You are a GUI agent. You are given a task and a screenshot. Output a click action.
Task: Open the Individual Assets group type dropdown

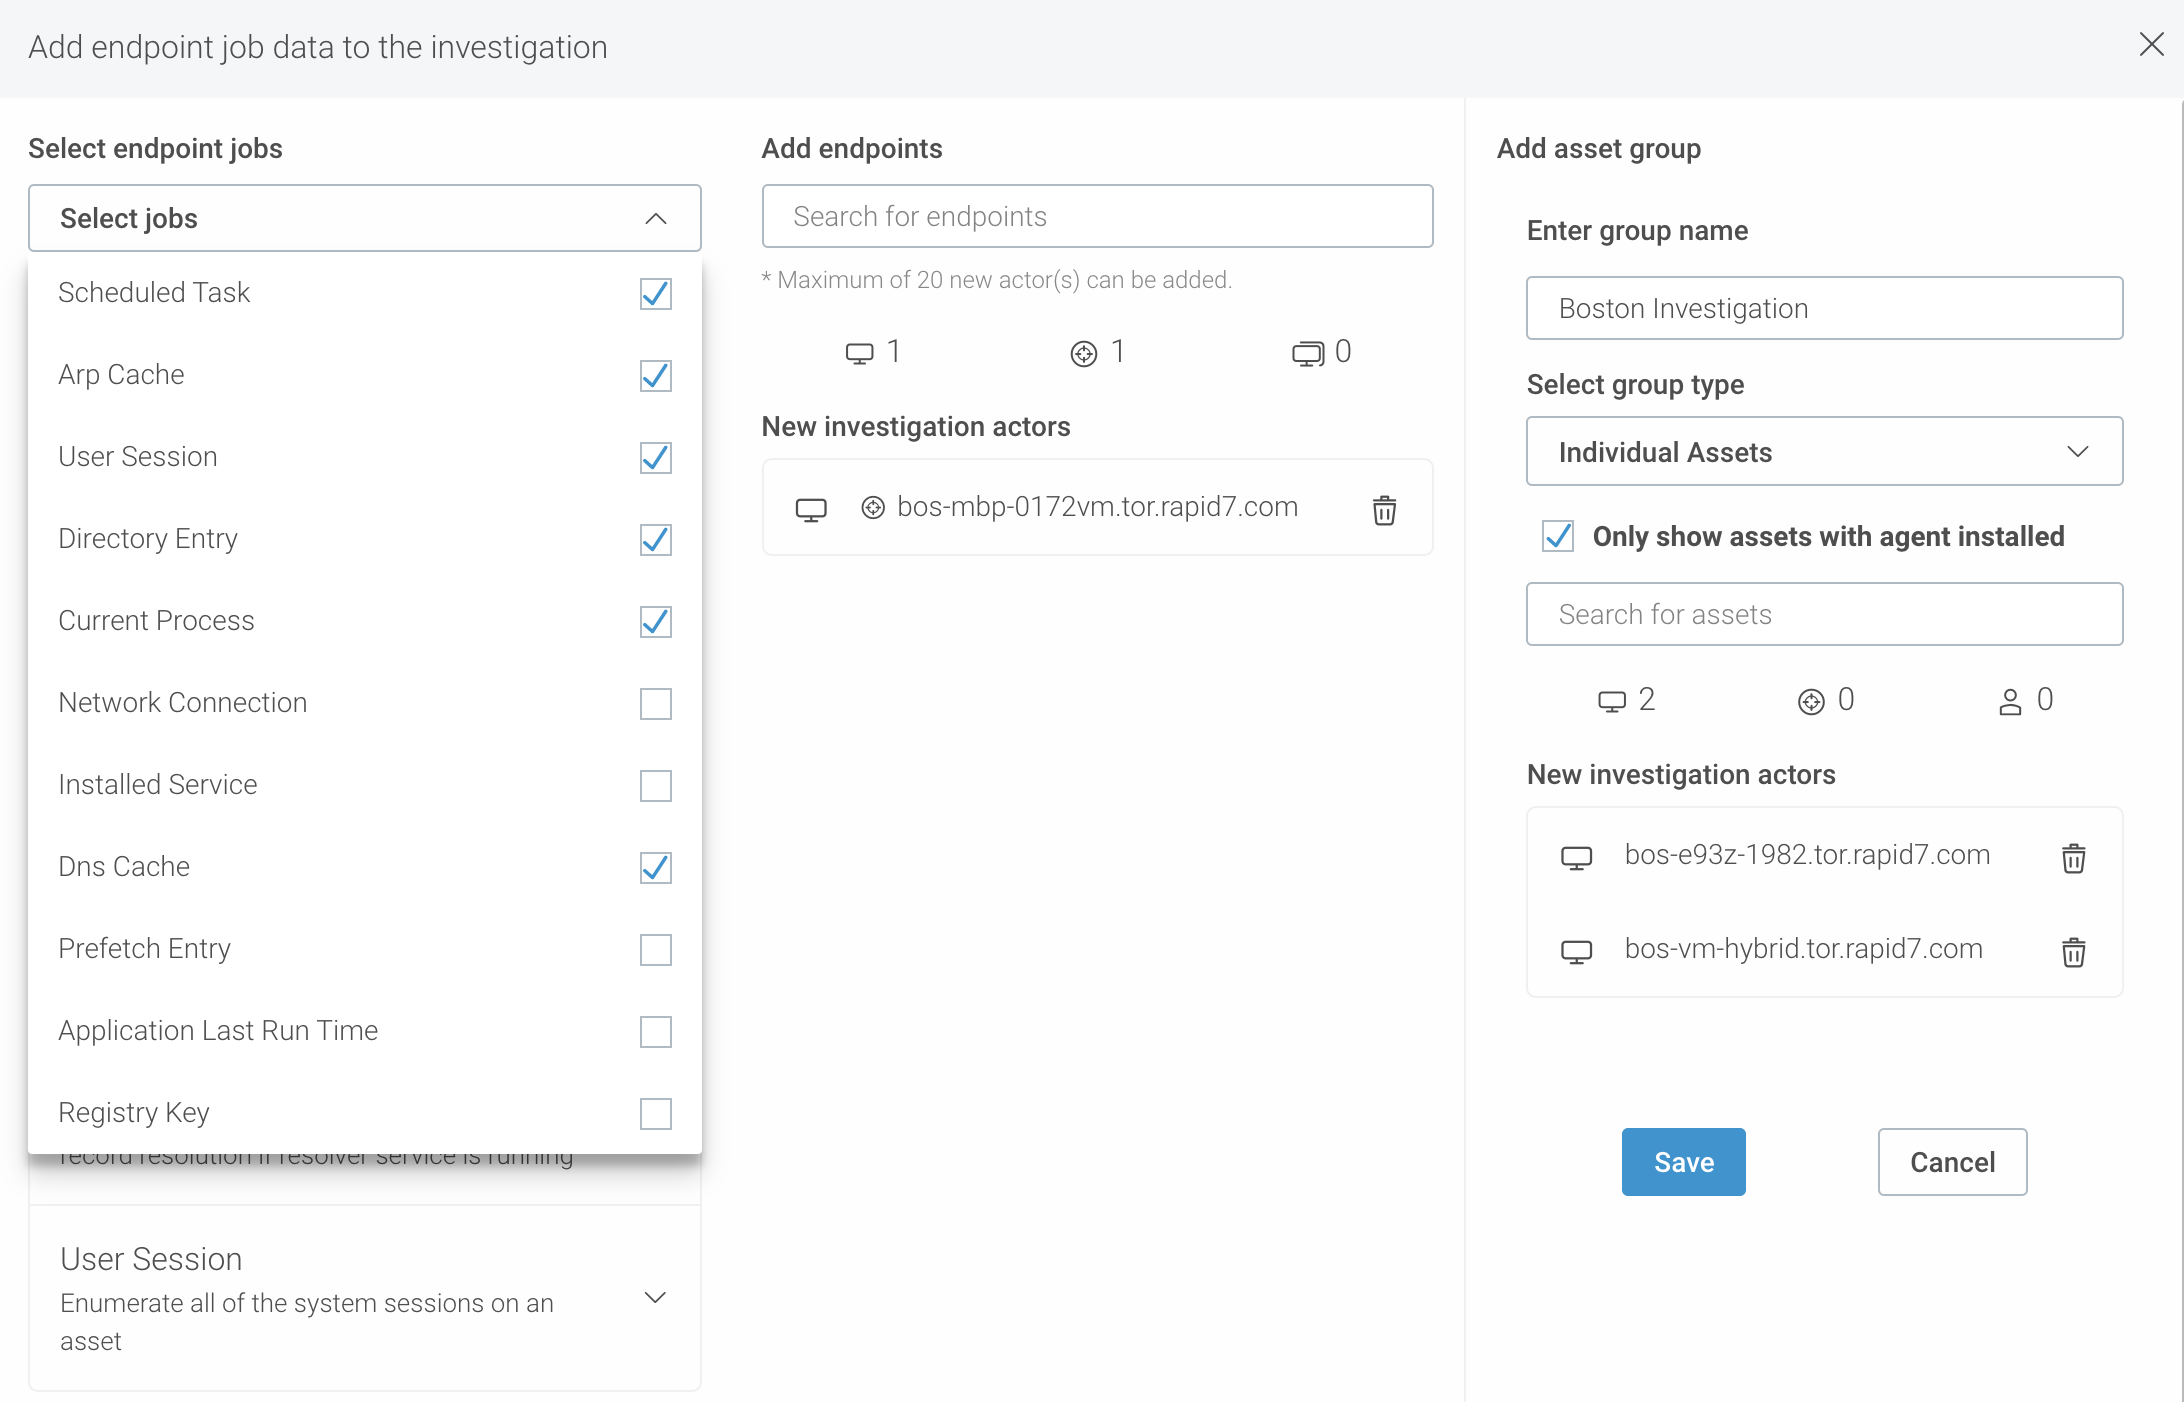coord(1824,452)
